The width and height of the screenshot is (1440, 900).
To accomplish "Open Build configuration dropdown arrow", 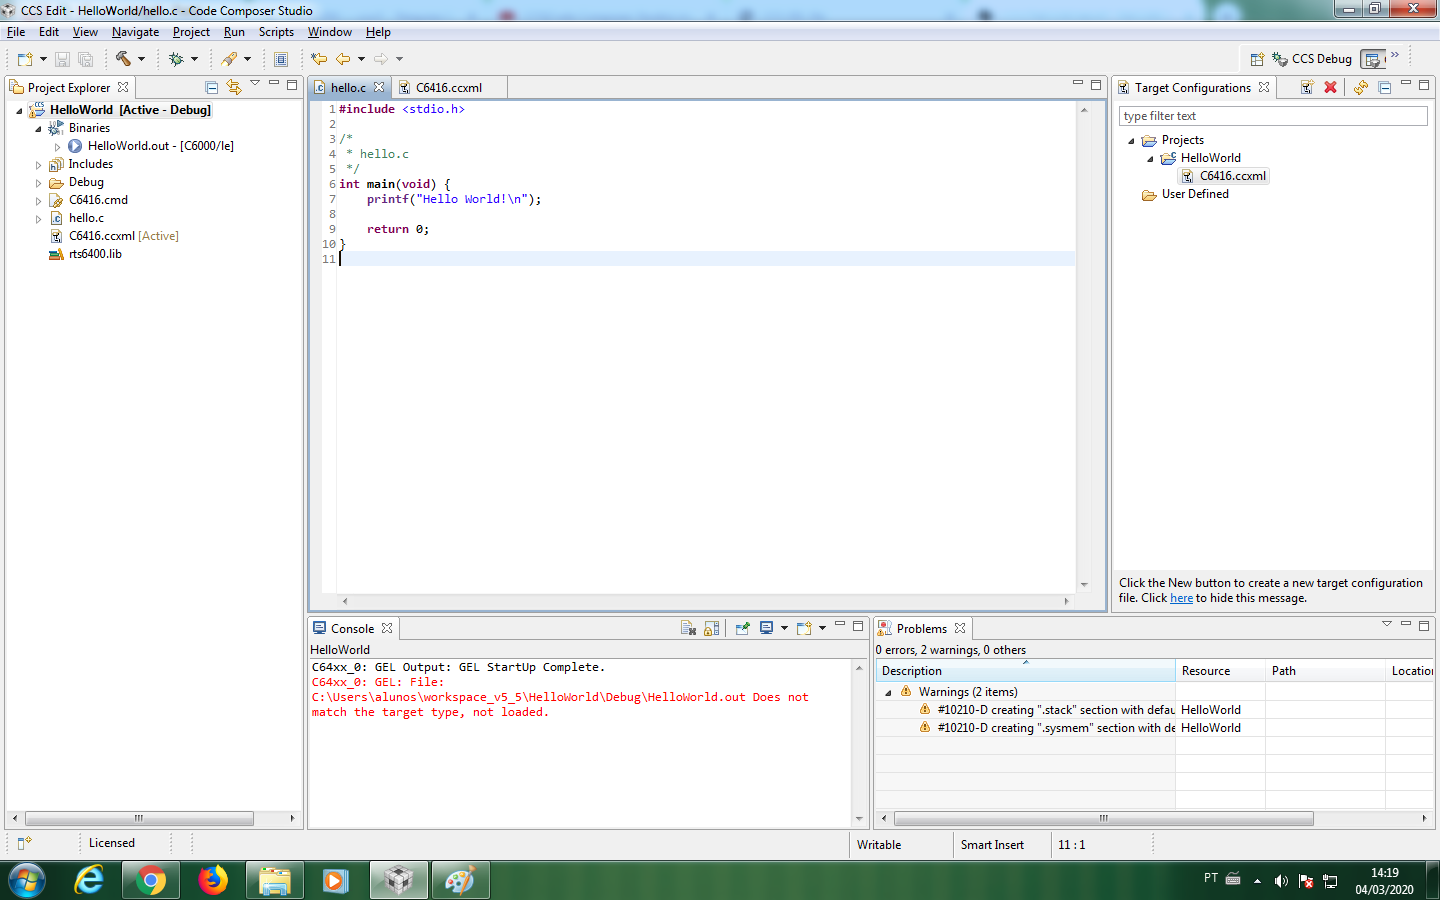I will (x=141, y=60).
